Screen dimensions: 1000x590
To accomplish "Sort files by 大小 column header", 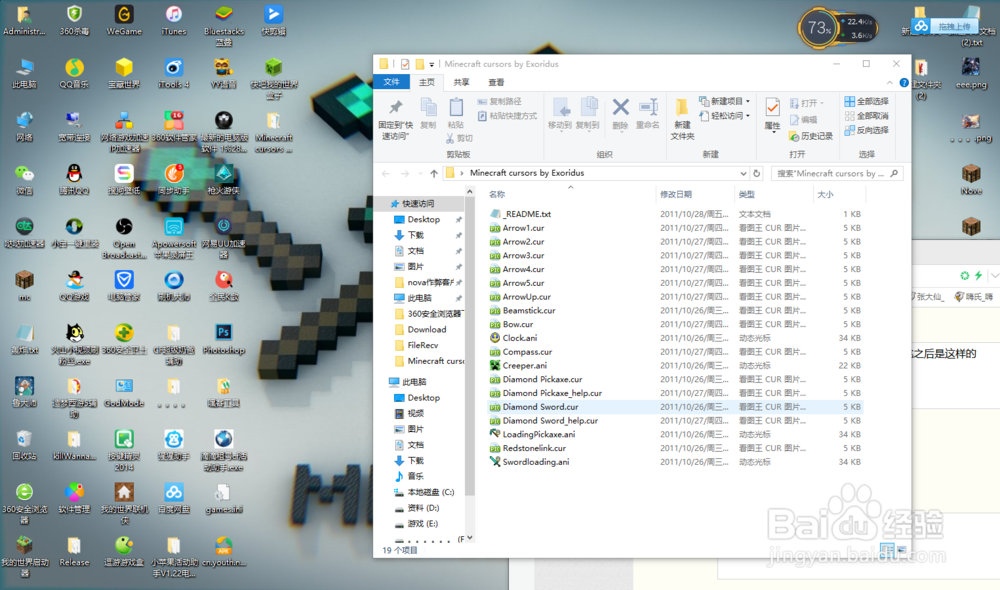I will coord(825,195).
